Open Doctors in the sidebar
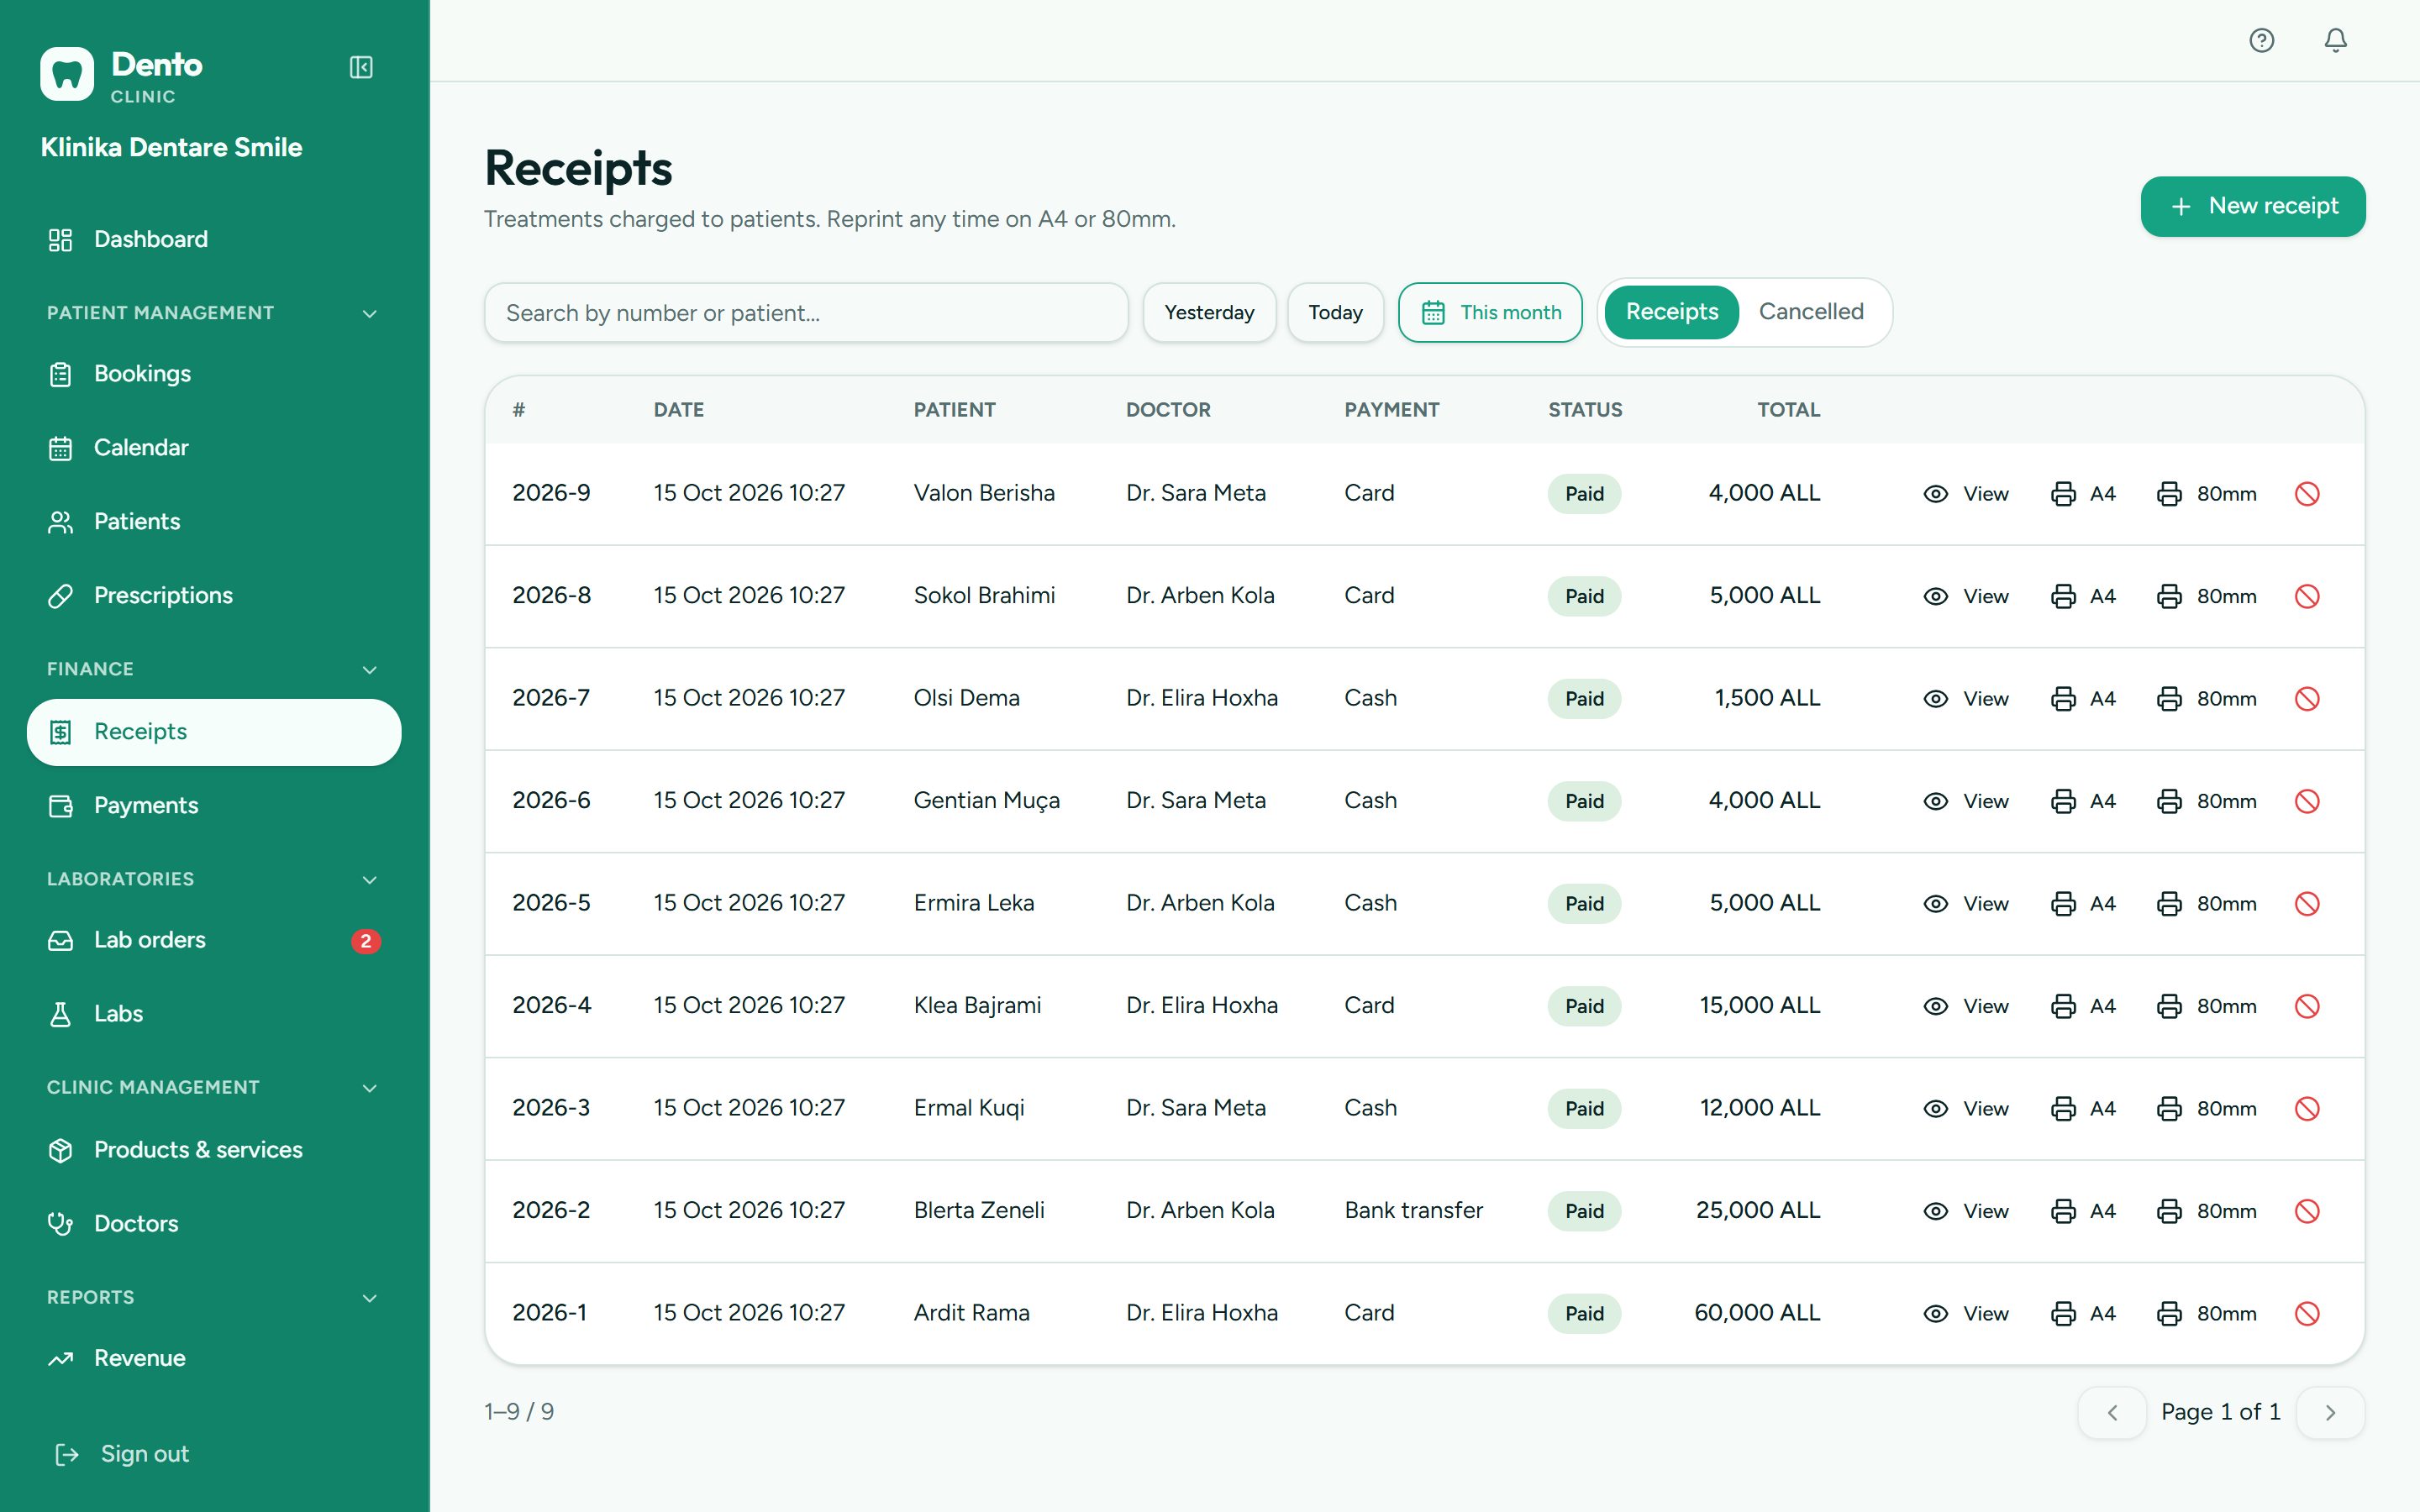The height and width of the screenshot is (1512, 2420). coord(214,1224)
